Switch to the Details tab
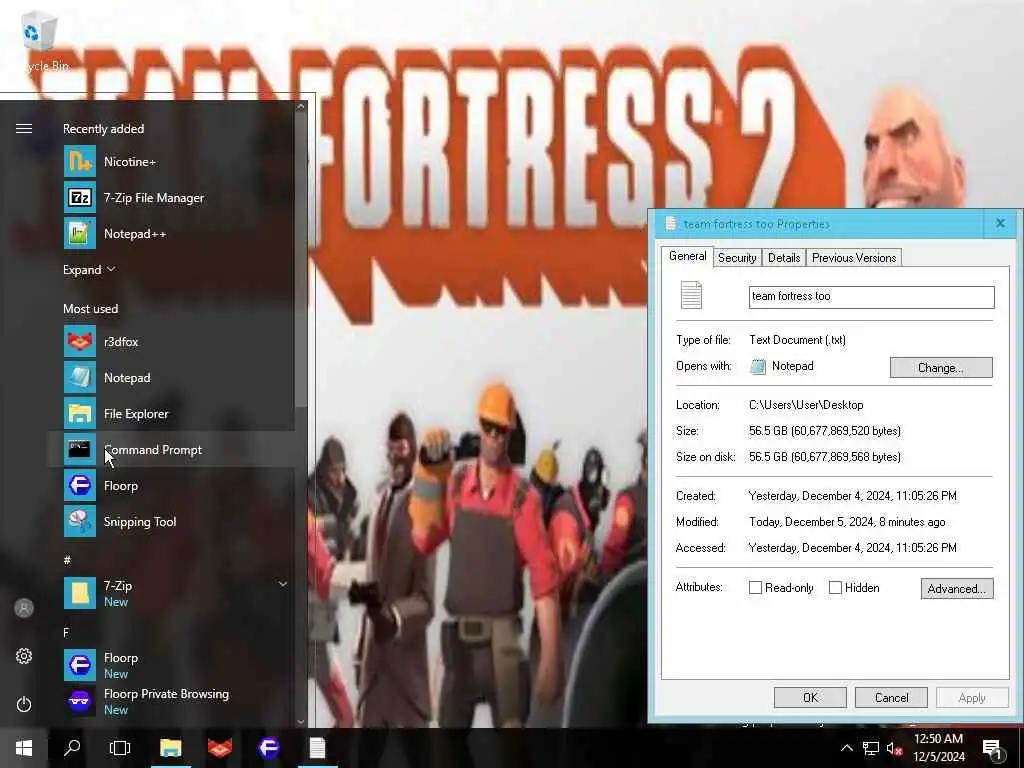1024x768 pixels. [x=784, y=258]
